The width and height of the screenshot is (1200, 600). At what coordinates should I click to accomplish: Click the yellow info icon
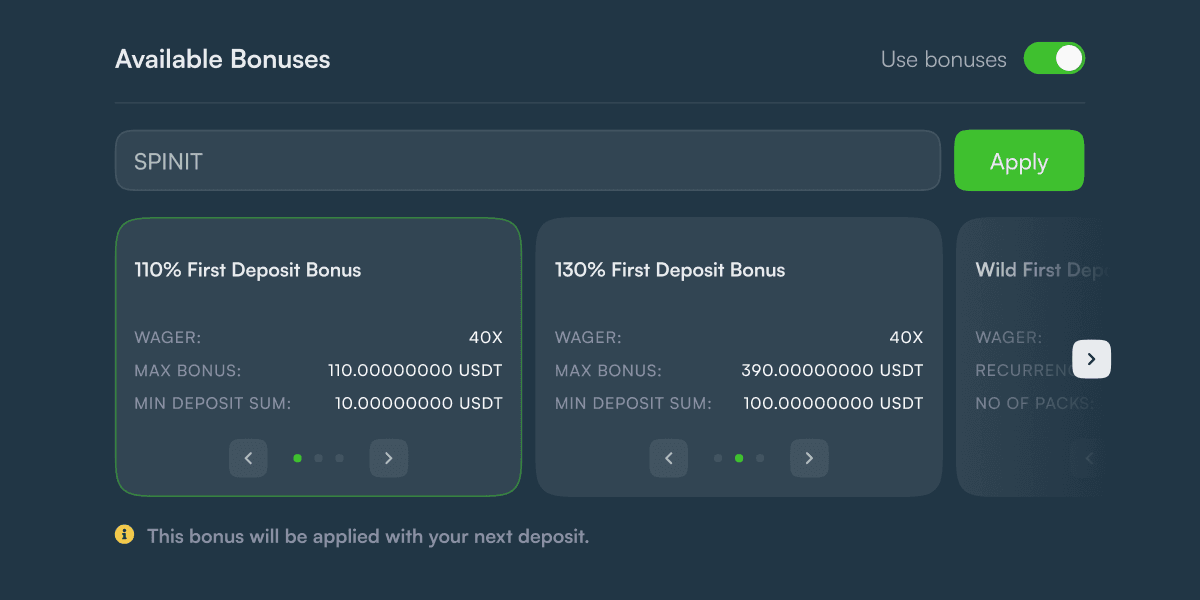[x=124, y=535]
